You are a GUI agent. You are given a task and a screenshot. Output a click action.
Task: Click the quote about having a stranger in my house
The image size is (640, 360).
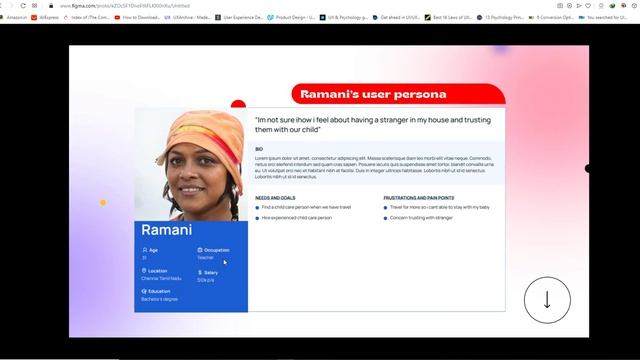tap(373, 125)
